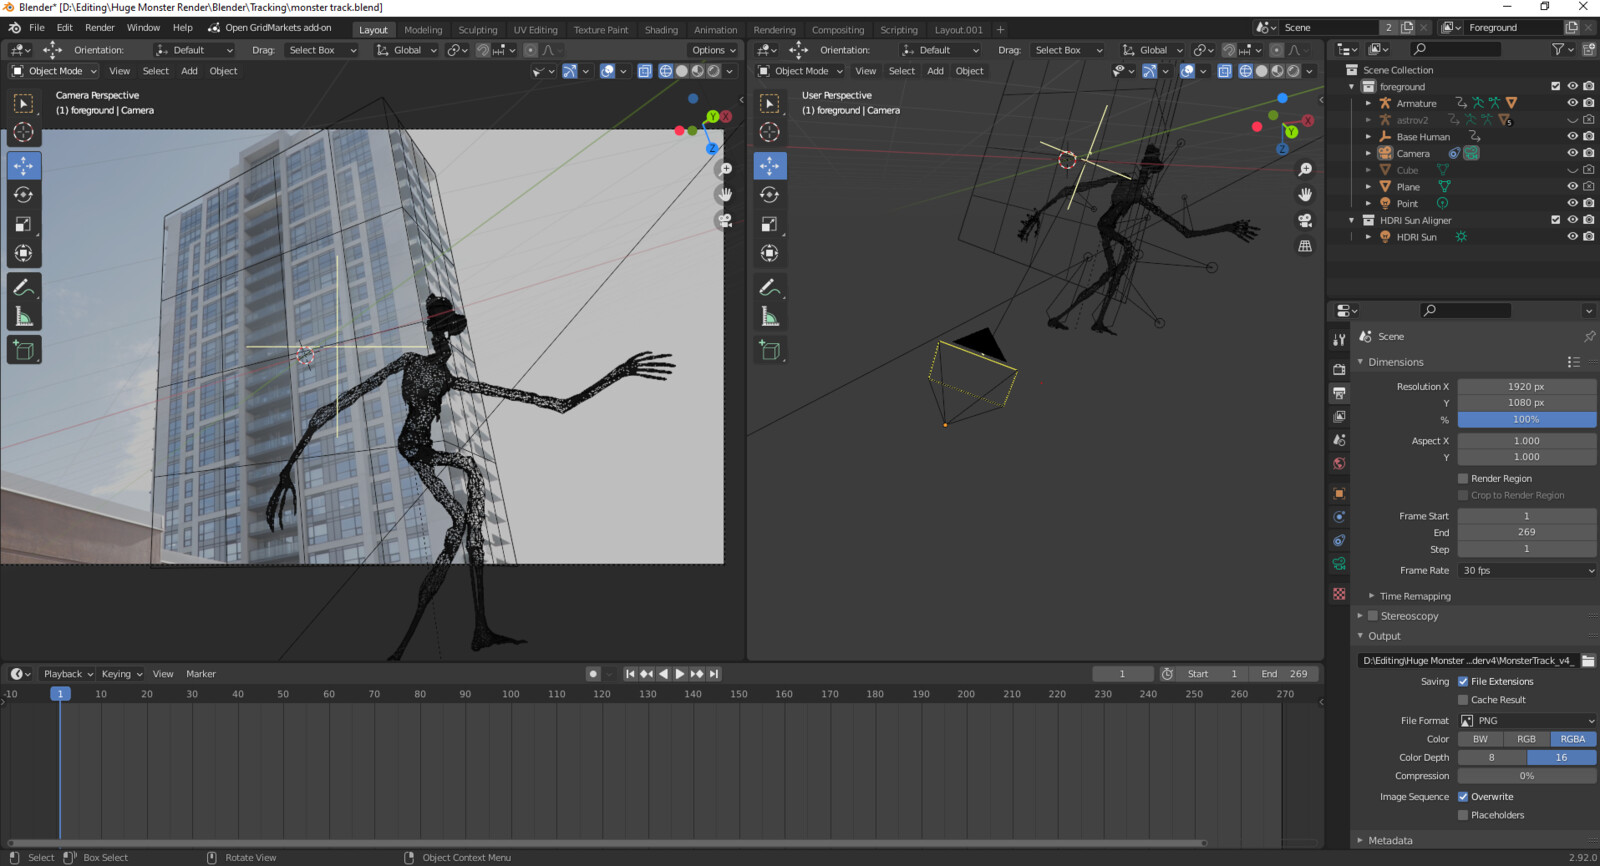Choose the Annotate tool in left viewport
The image size is (1600, 866).
click(24, 288)
